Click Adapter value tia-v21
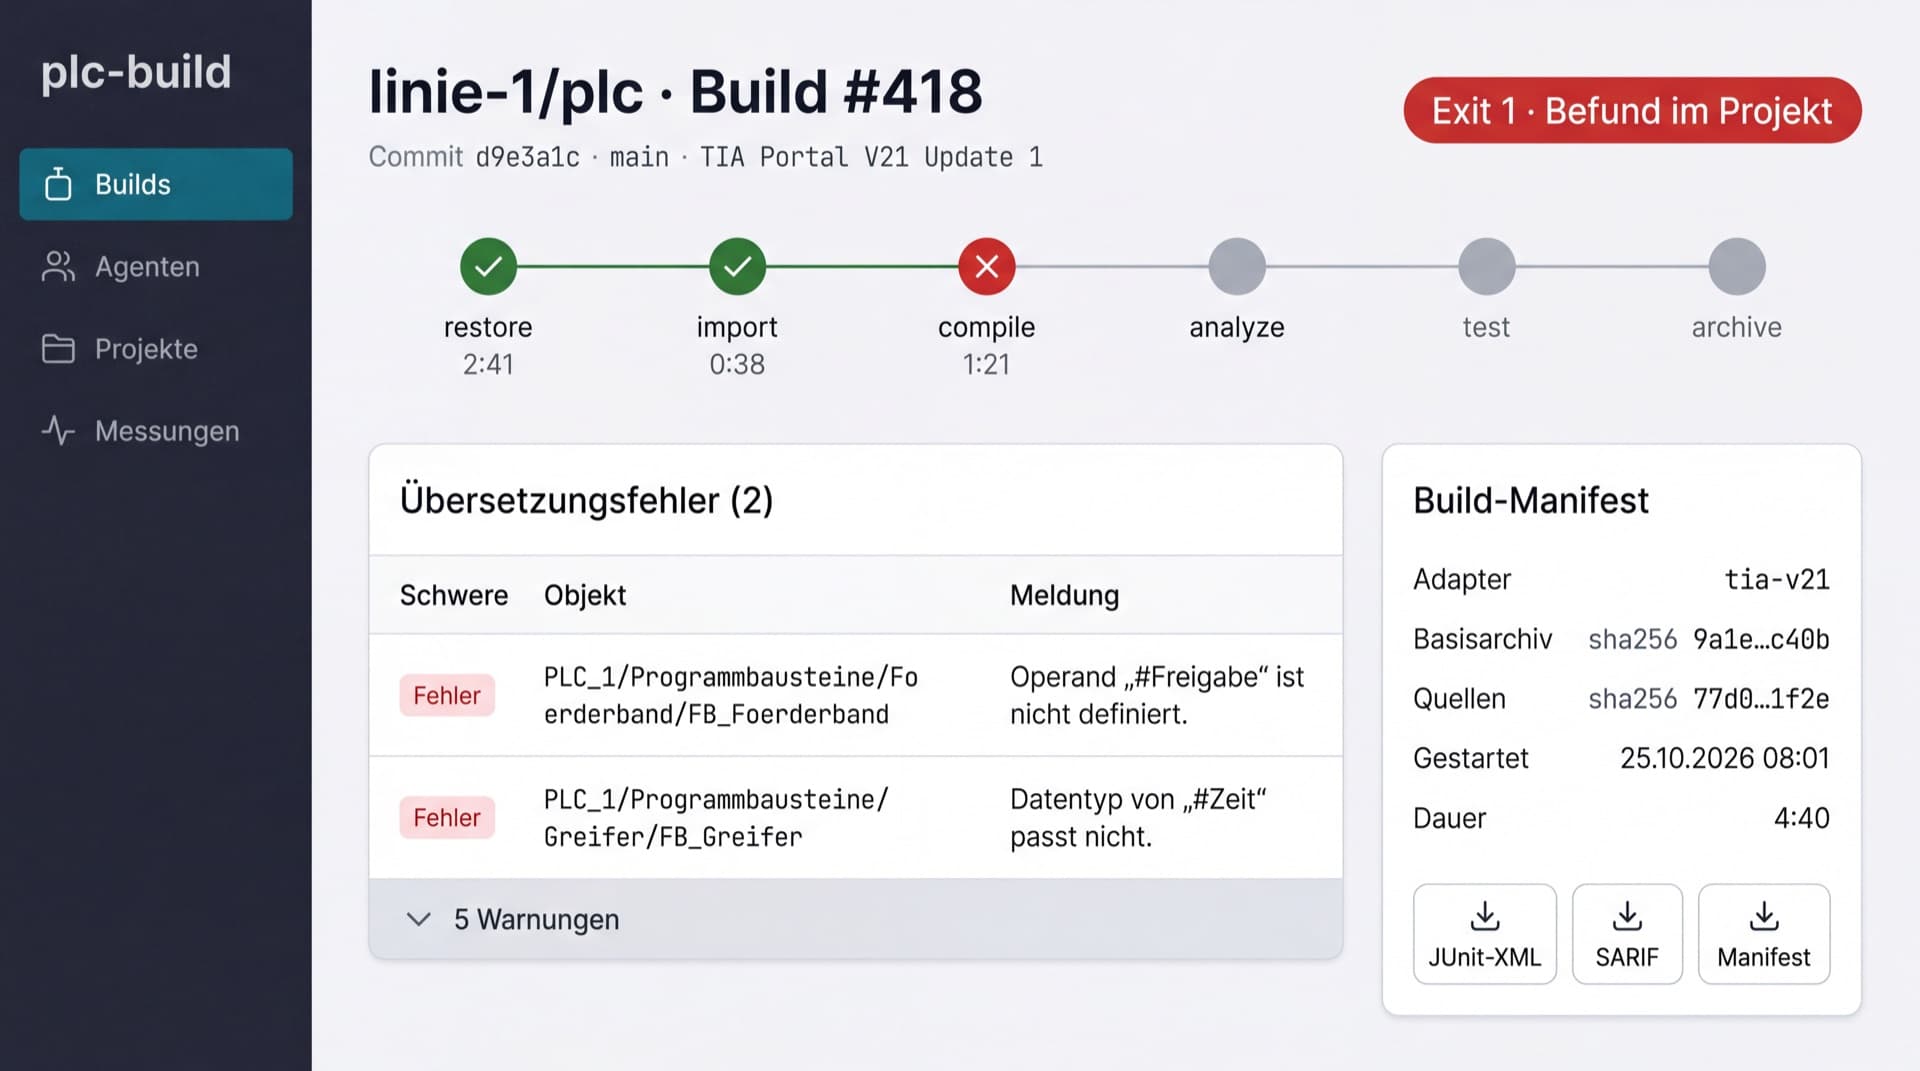Image resolution: width=1920 pixels, height=1071 pixels. (x=1777, y=579)
